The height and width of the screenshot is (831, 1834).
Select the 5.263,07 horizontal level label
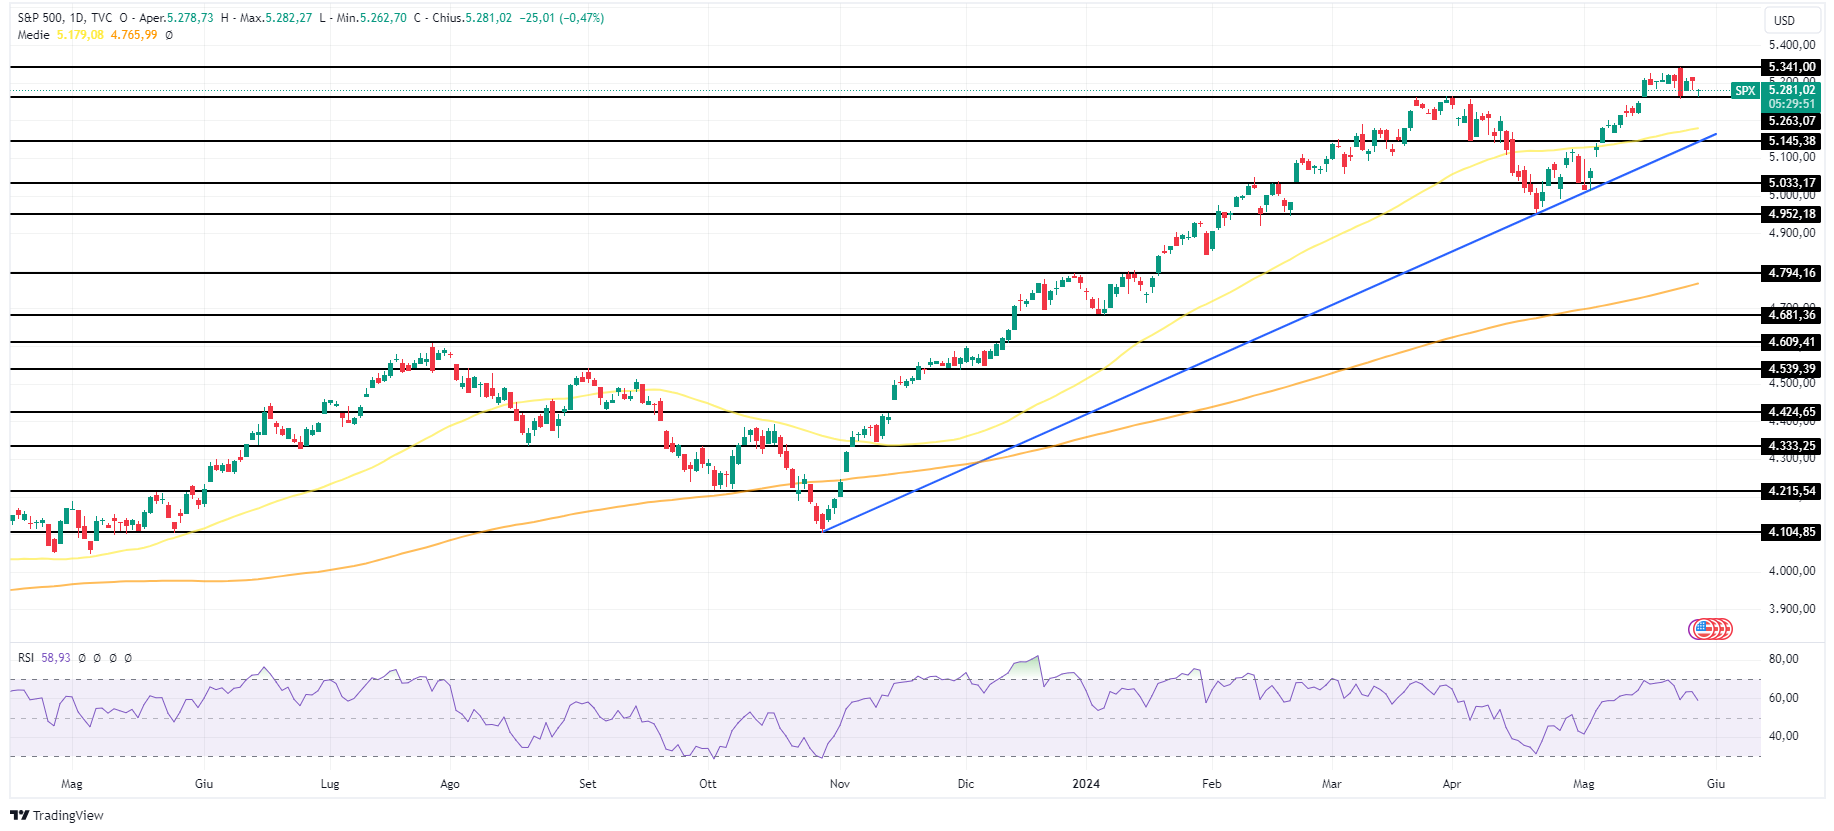[1791, 121]
